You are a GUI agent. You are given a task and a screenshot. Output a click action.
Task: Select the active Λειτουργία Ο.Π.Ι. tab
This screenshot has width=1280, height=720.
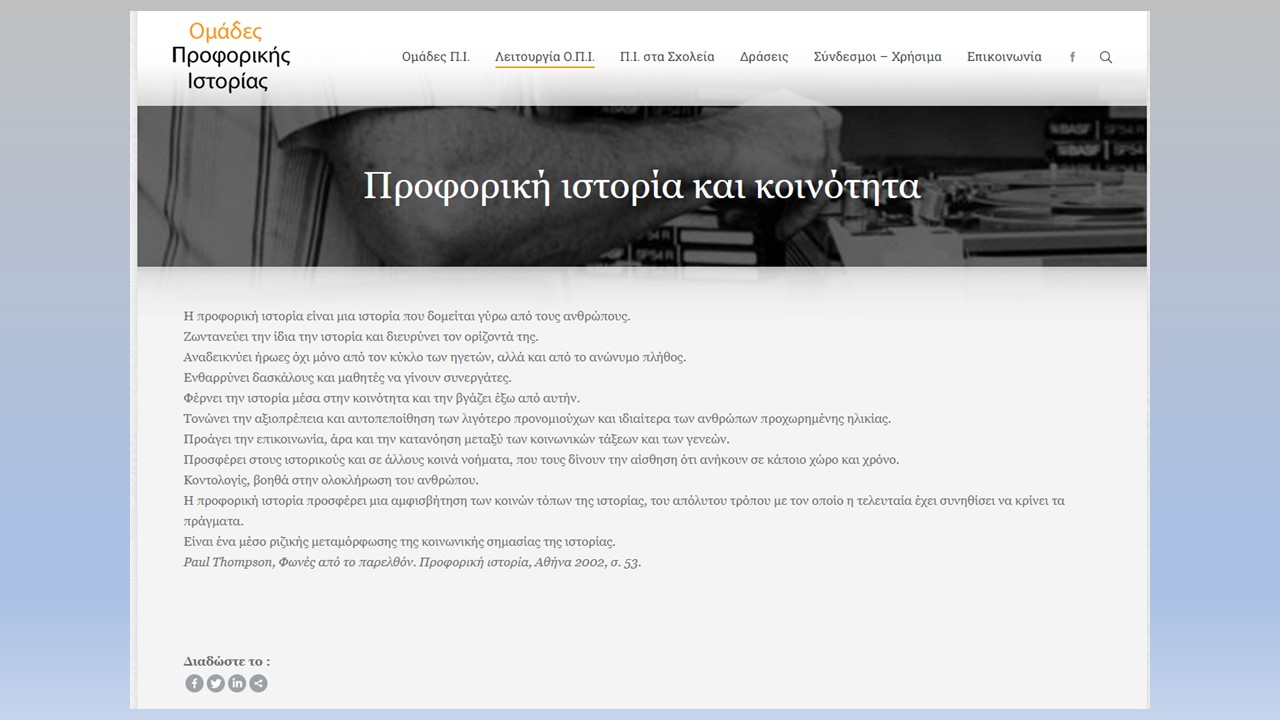(543, 57)
